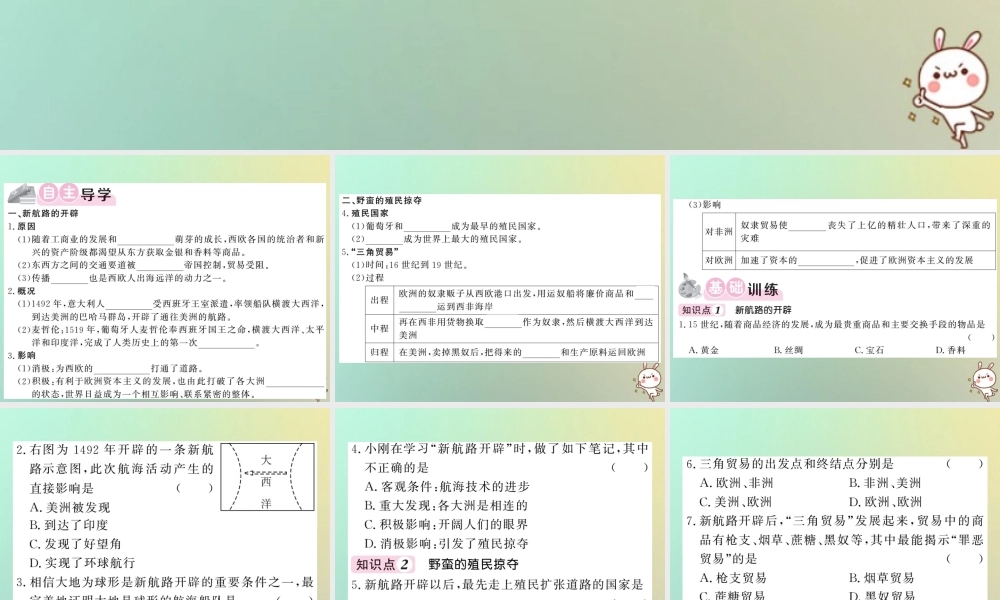The height and width of the screenshot is (600, 1000).
Task: Click the 新航路的开辟 title after 知识点 1
Action: click(x=763, y=310)
